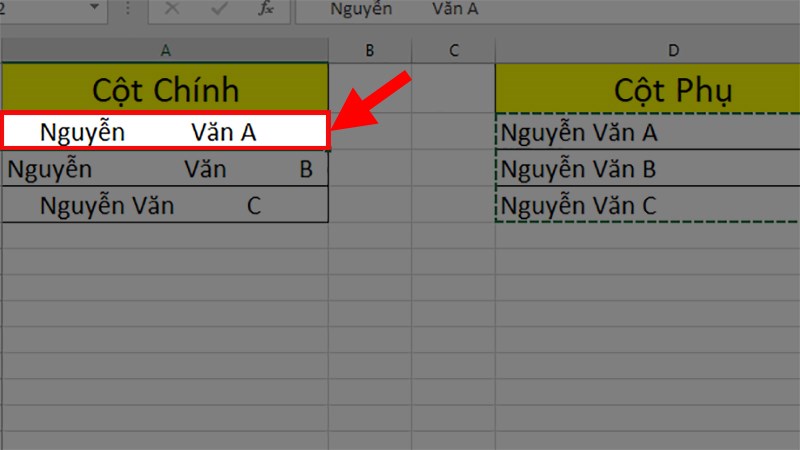The height and width of the screenshot is (450, 800).
Task: Select column C header
Action: coord(453,50)
